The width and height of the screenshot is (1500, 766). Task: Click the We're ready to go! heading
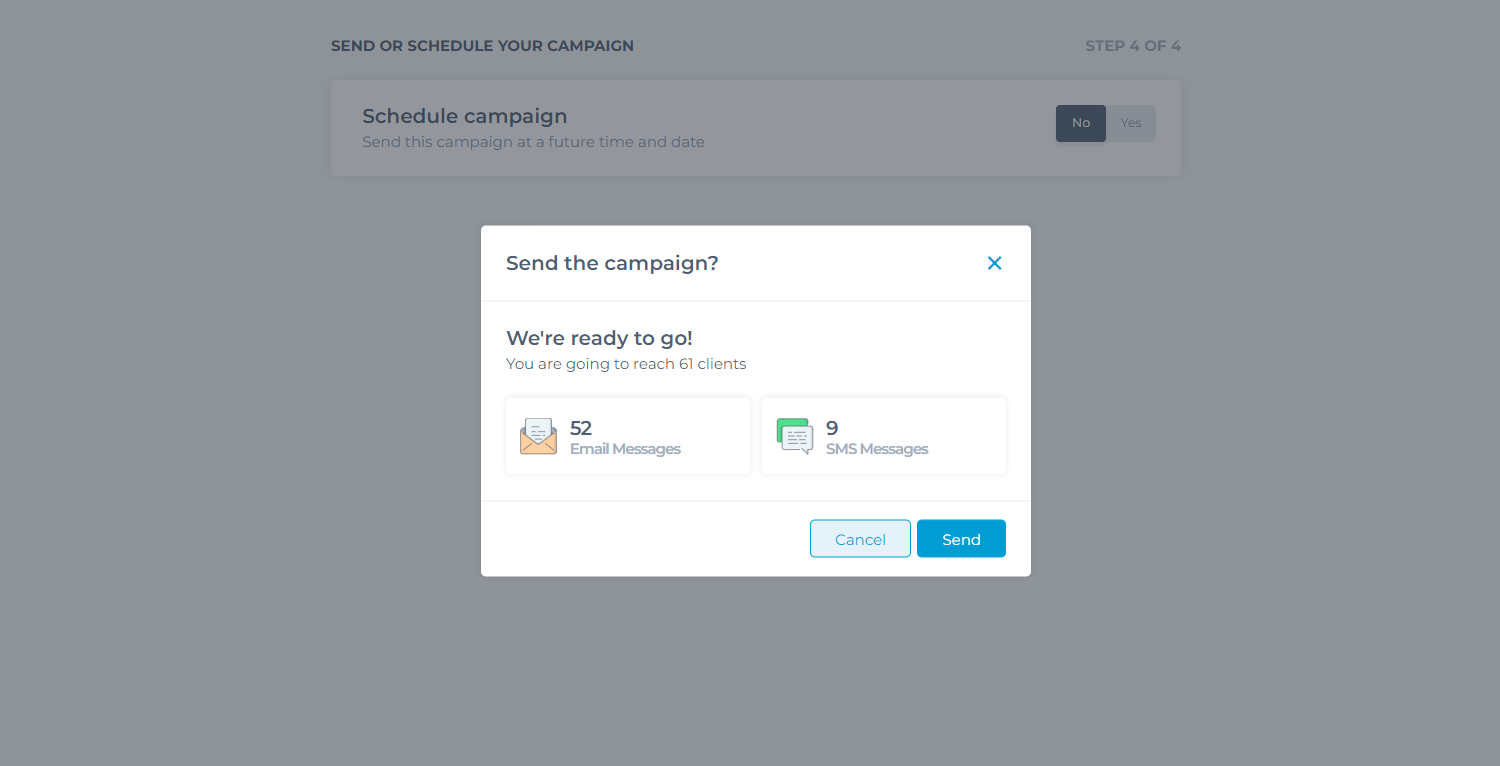[599, 338]
